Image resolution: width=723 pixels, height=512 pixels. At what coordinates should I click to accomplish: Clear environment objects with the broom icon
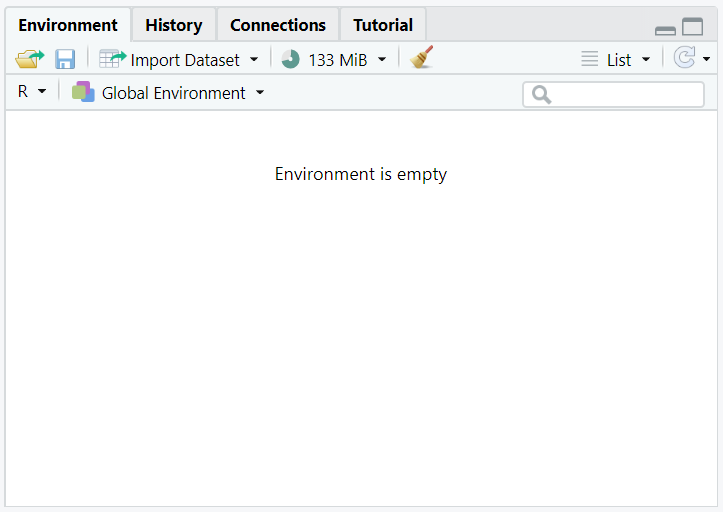coord(422,58)
